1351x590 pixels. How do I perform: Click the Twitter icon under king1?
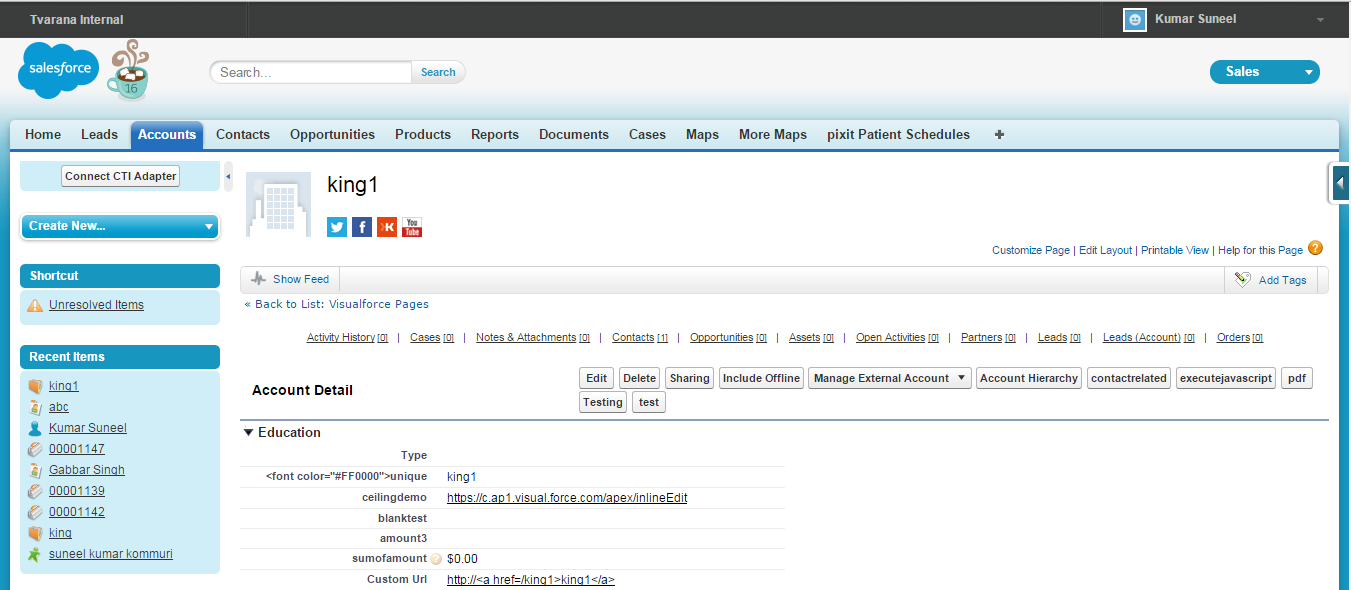(x=336, y=227)
